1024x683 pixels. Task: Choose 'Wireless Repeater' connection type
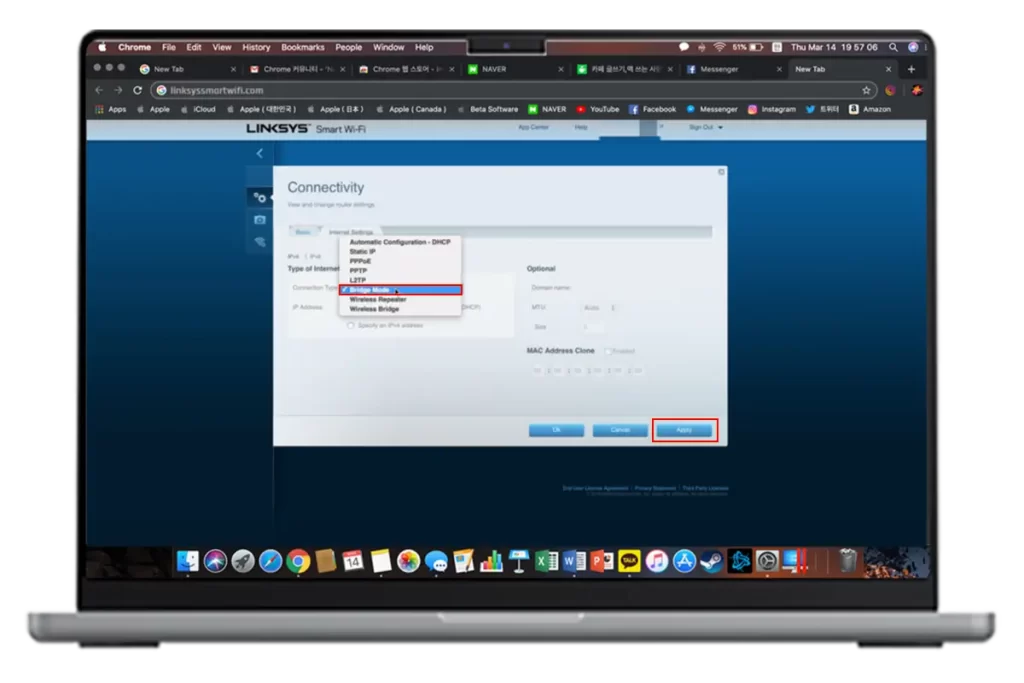(400, 299)
